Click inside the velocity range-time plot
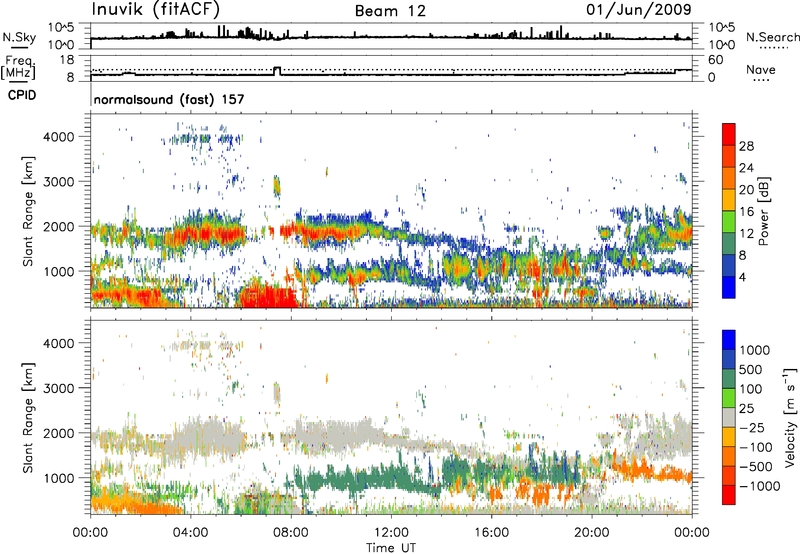Screen dimensions: 800x554 pos(391,417)
